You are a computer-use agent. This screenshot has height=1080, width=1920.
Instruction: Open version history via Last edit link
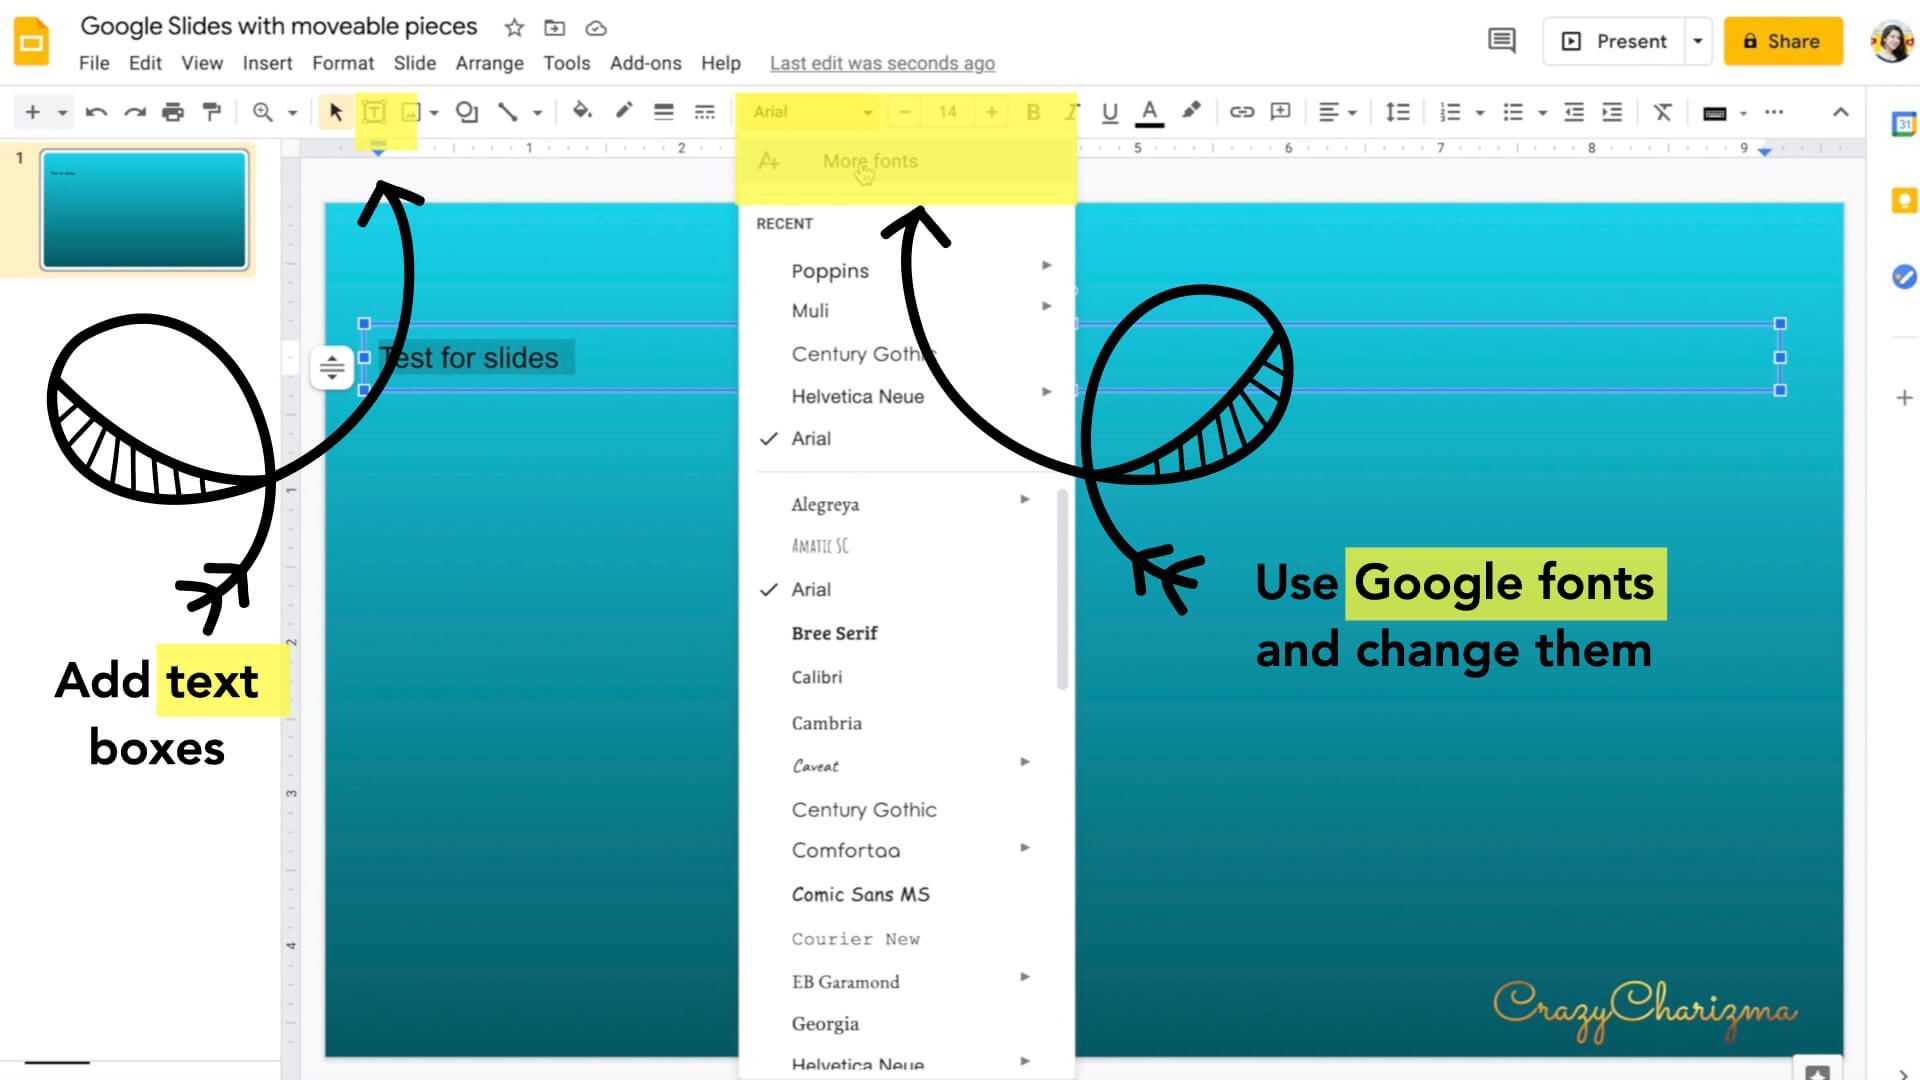tap(881, 63)
